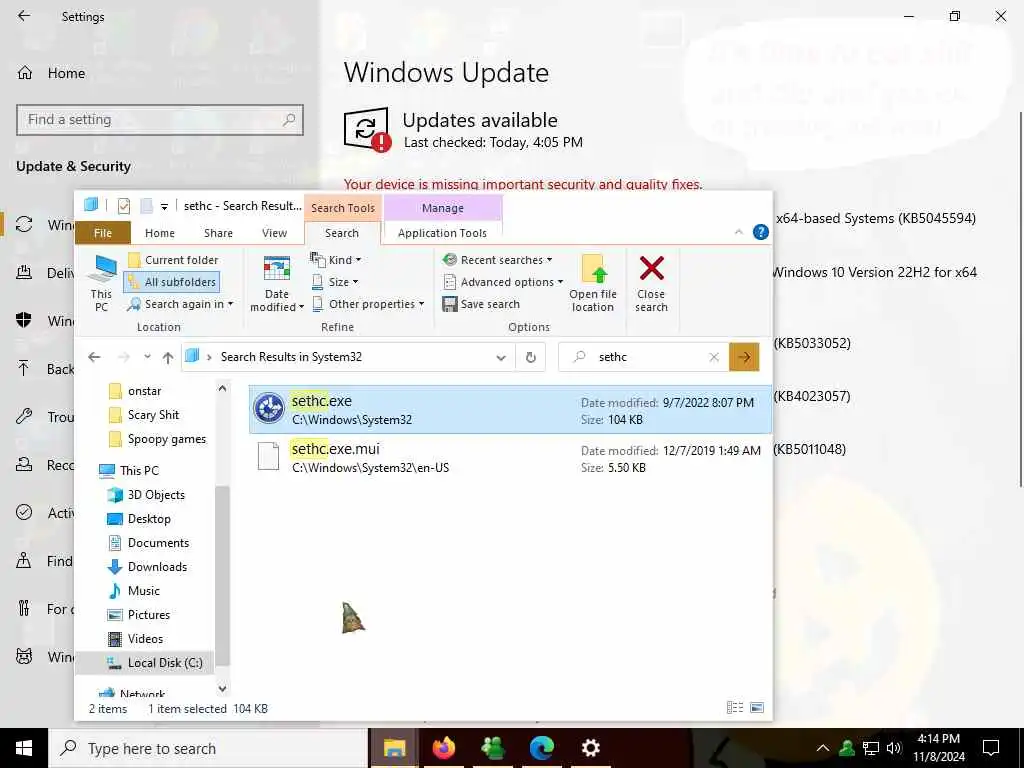Click red X Close search icon
Image resolution: width=1024 pixels, height=768 pixels.
coord(652,268)
